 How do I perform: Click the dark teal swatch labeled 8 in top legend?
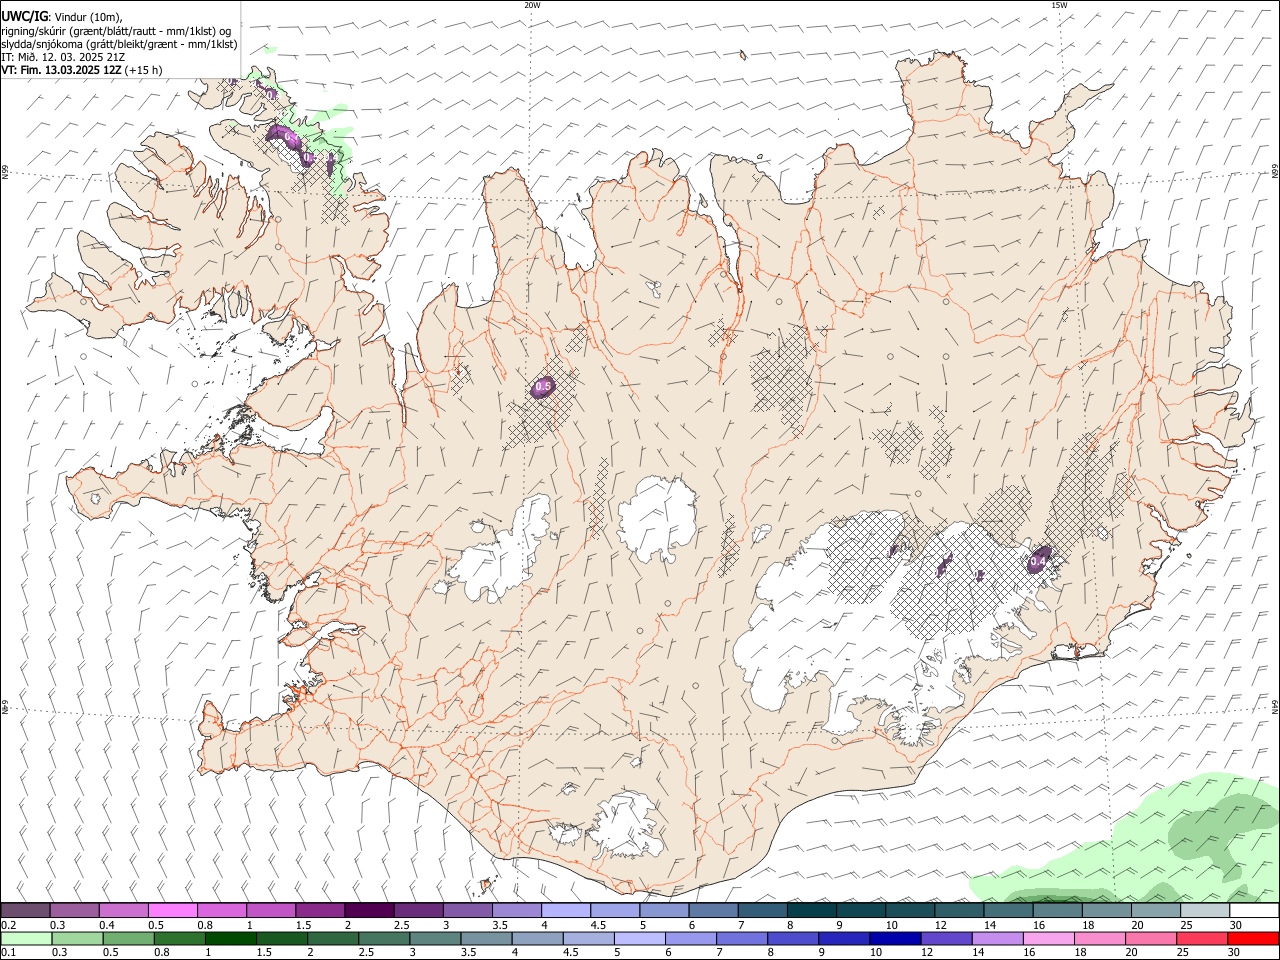point(811,910)
